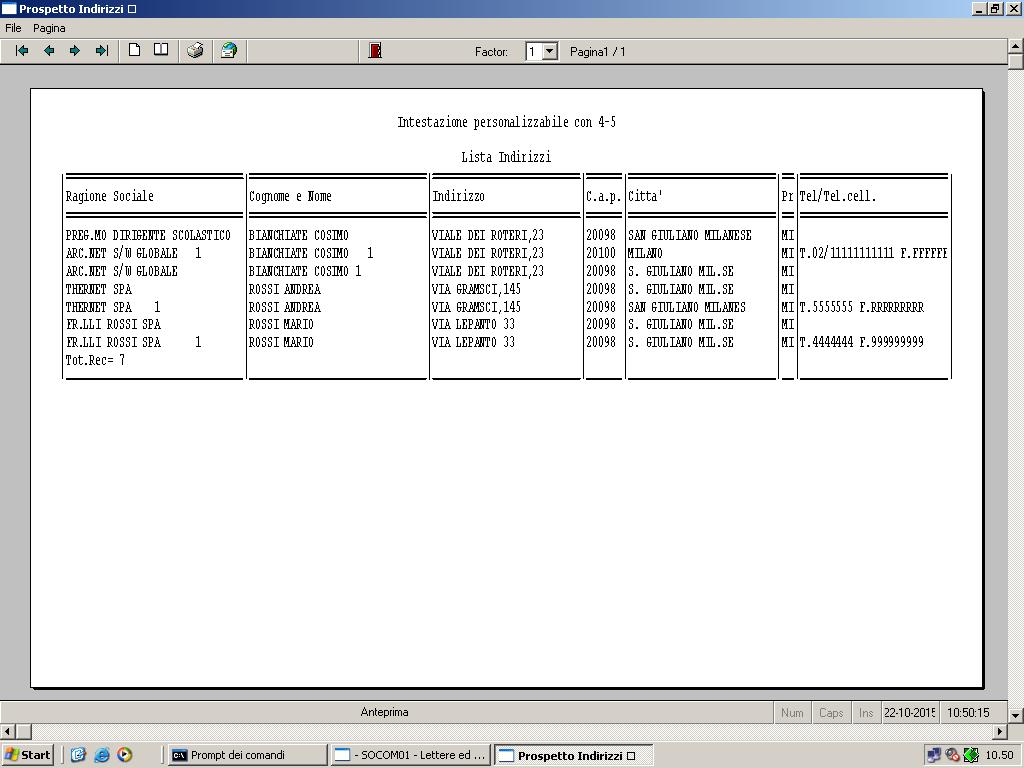1024x768 pixels.
Task: Click phone cell starting T.02/11111111111
Action: (x=874, y=253)
